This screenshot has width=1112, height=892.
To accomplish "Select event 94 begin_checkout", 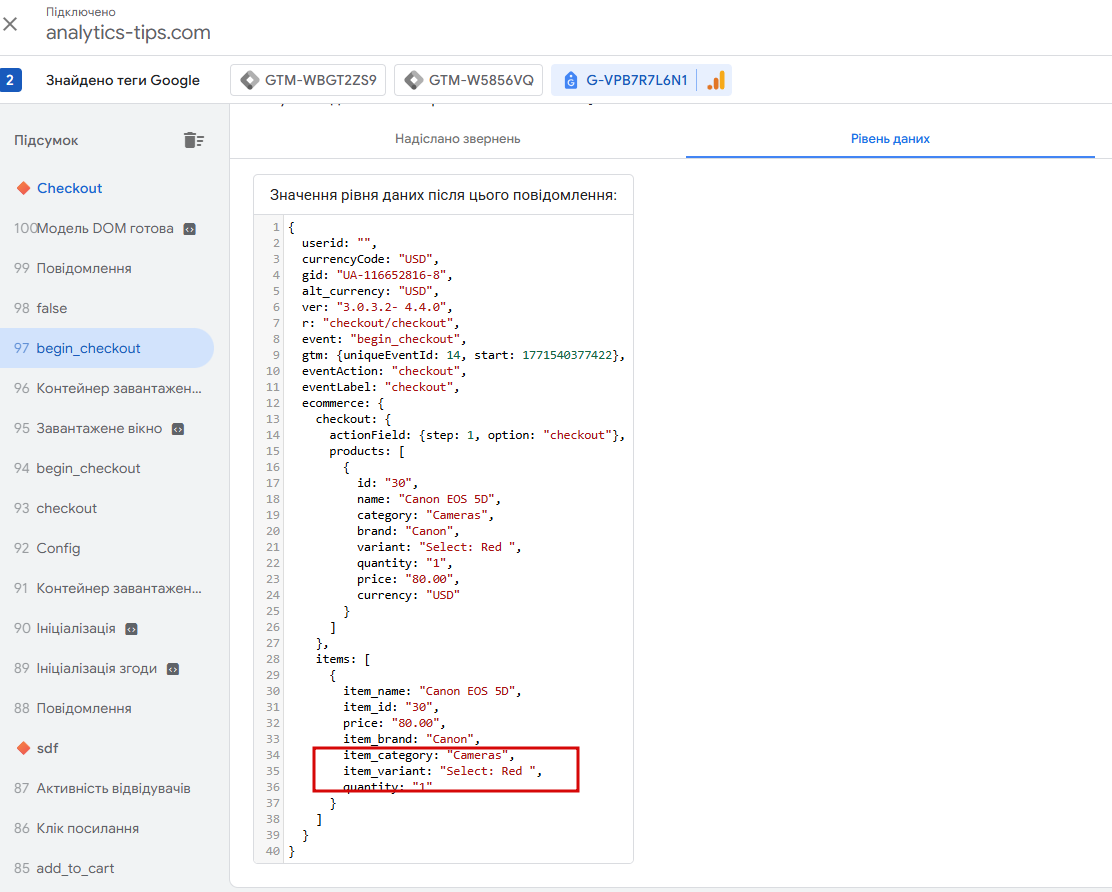I will pyautogui.click(x=106, y=469).
